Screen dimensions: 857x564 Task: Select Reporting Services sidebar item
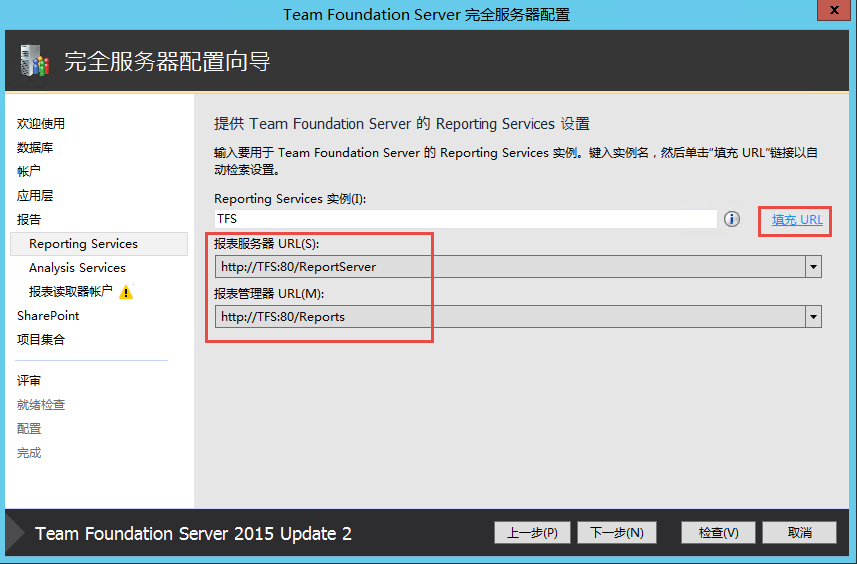99,244
